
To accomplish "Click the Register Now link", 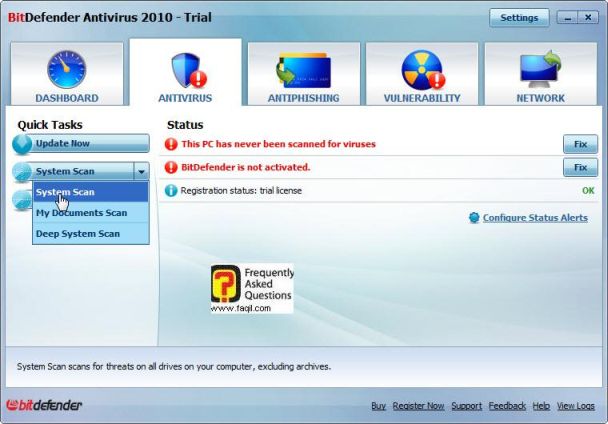I will 418,406.
